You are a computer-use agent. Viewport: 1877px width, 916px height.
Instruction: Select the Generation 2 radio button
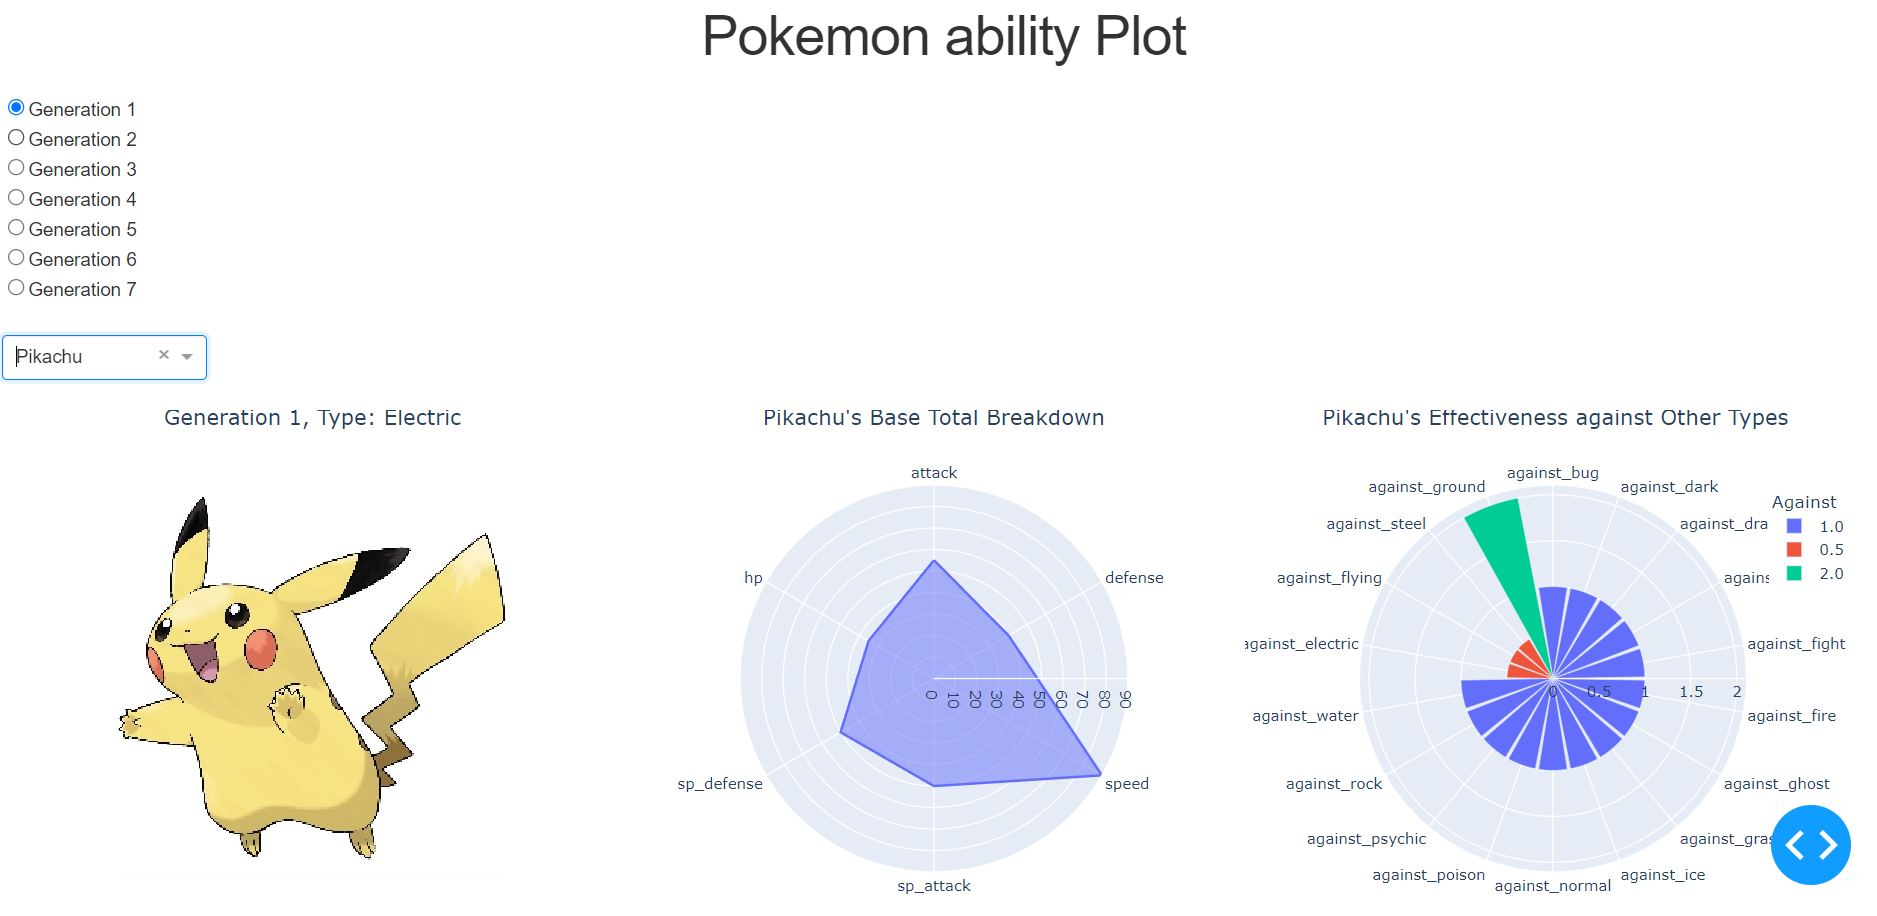[16, 137]
